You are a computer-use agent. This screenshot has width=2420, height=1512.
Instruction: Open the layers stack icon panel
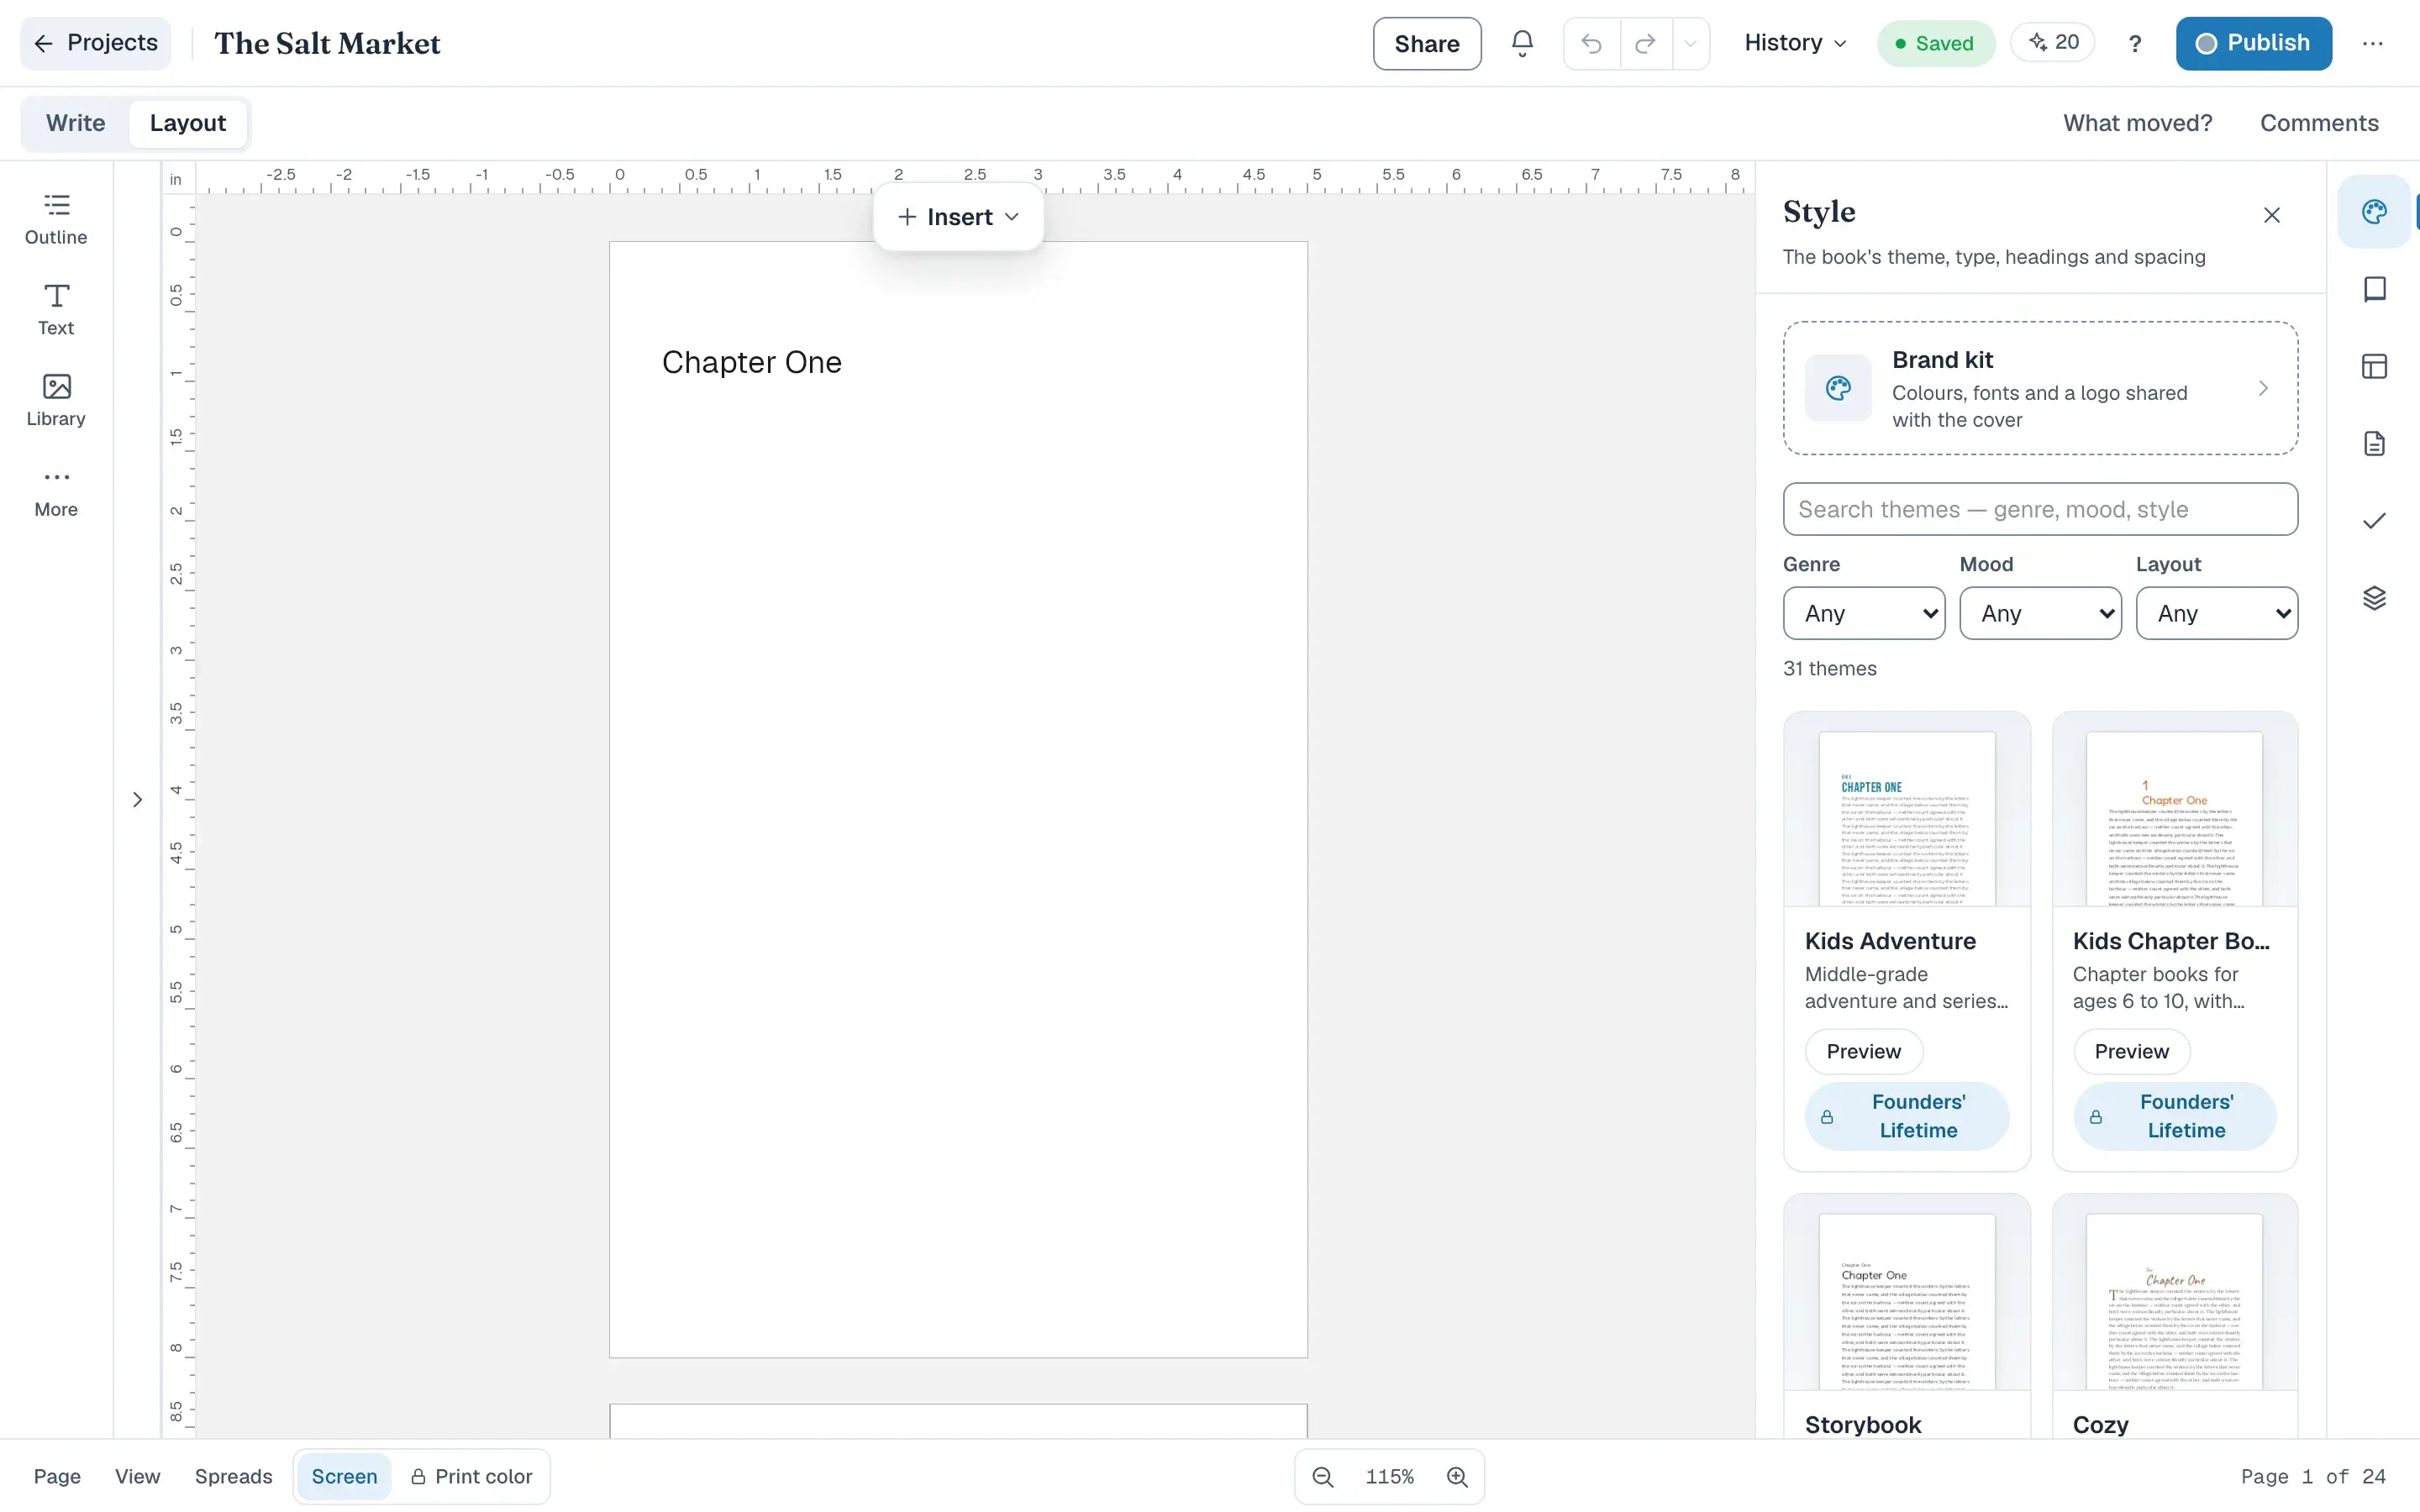(x=2374, y=598)
